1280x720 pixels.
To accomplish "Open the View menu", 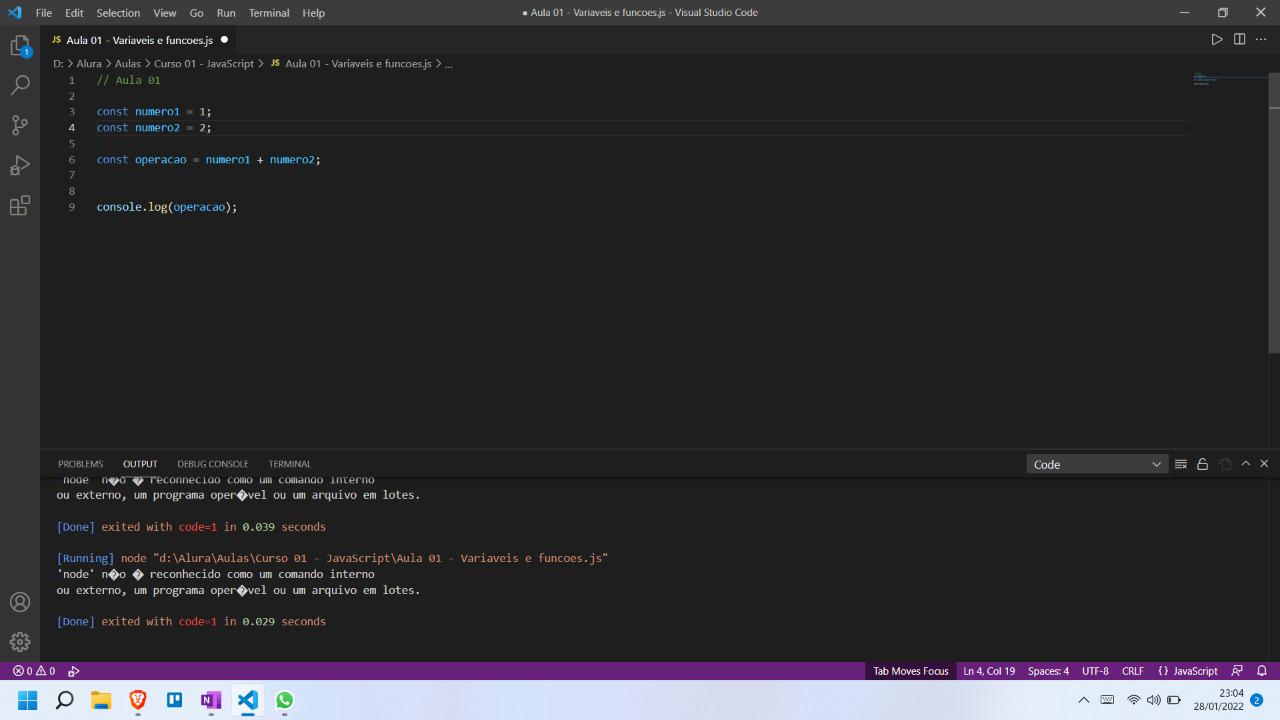I will click(x=165, y=13).
